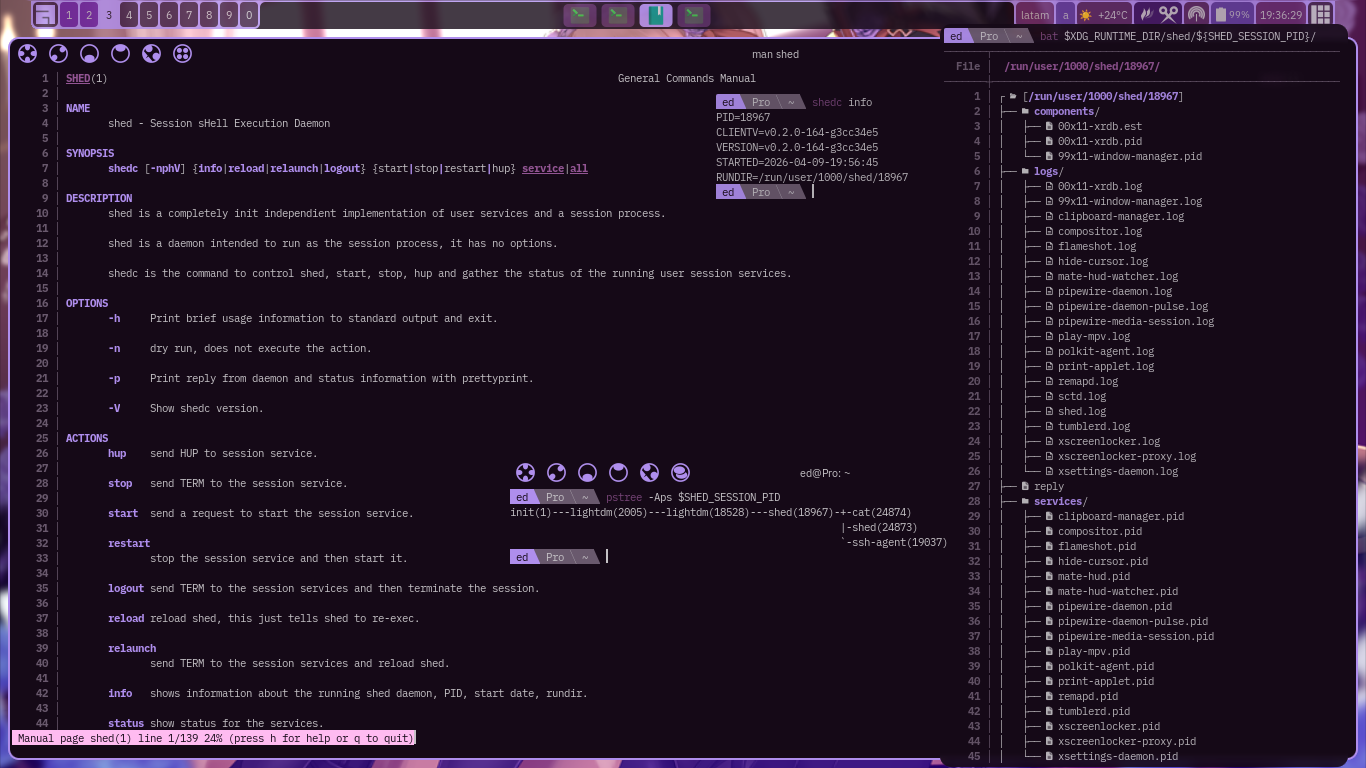The height and width of the screenshot is (768, 1366).
Task: Open the scissors screenshot tool in the tray
Action: click(1169, 15)
